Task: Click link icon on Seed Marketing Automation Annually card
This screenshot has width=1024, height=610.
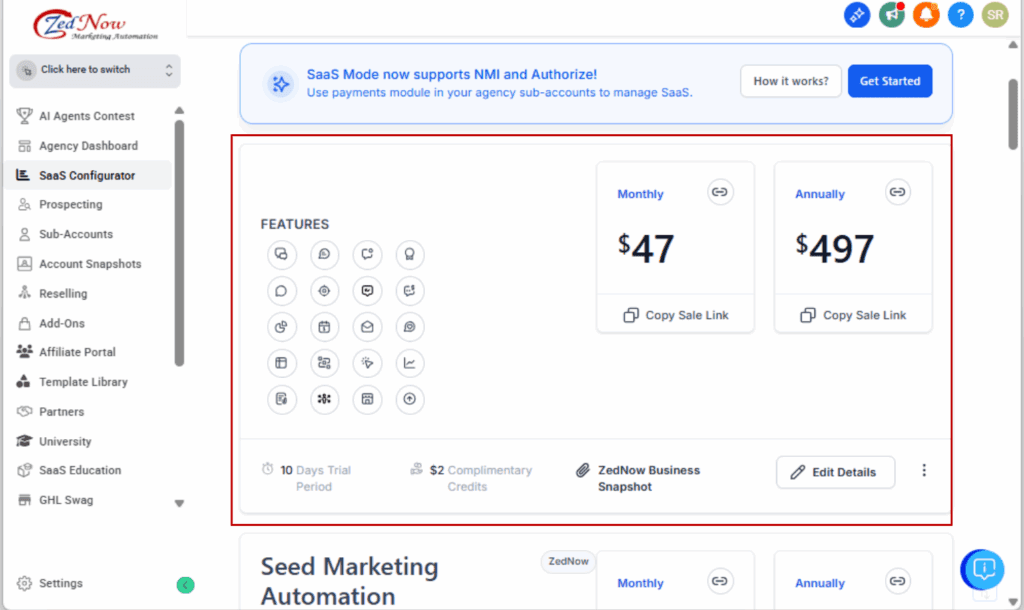Action: pos(897,581)
